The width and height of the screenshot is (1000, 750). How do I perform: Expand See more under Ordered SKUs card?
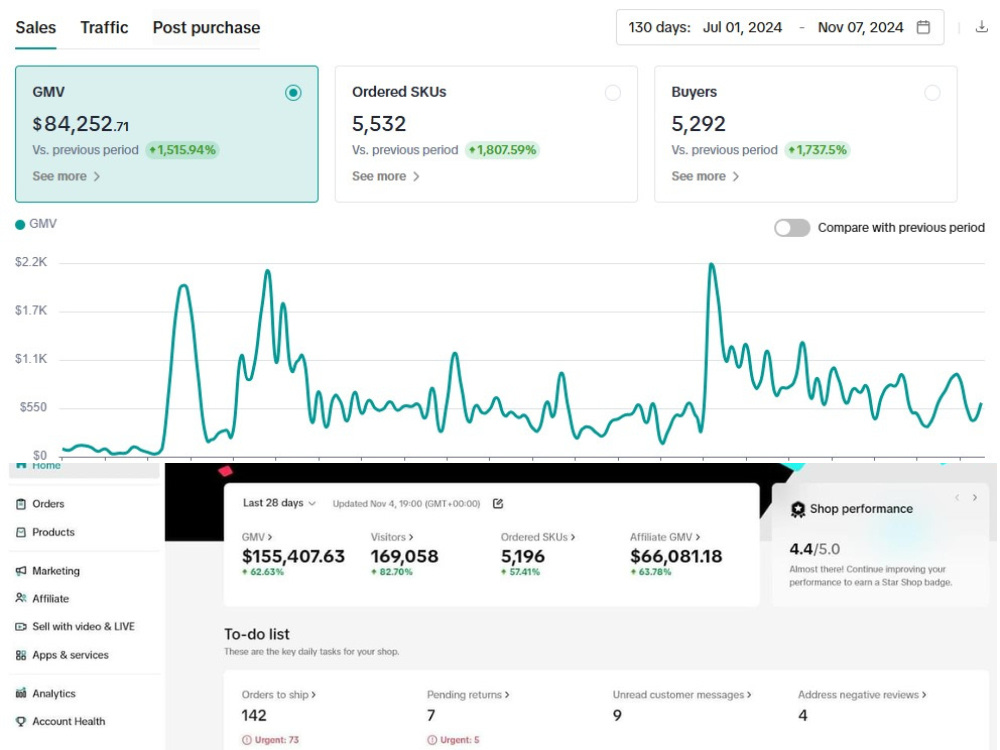(x=386, y=176)
